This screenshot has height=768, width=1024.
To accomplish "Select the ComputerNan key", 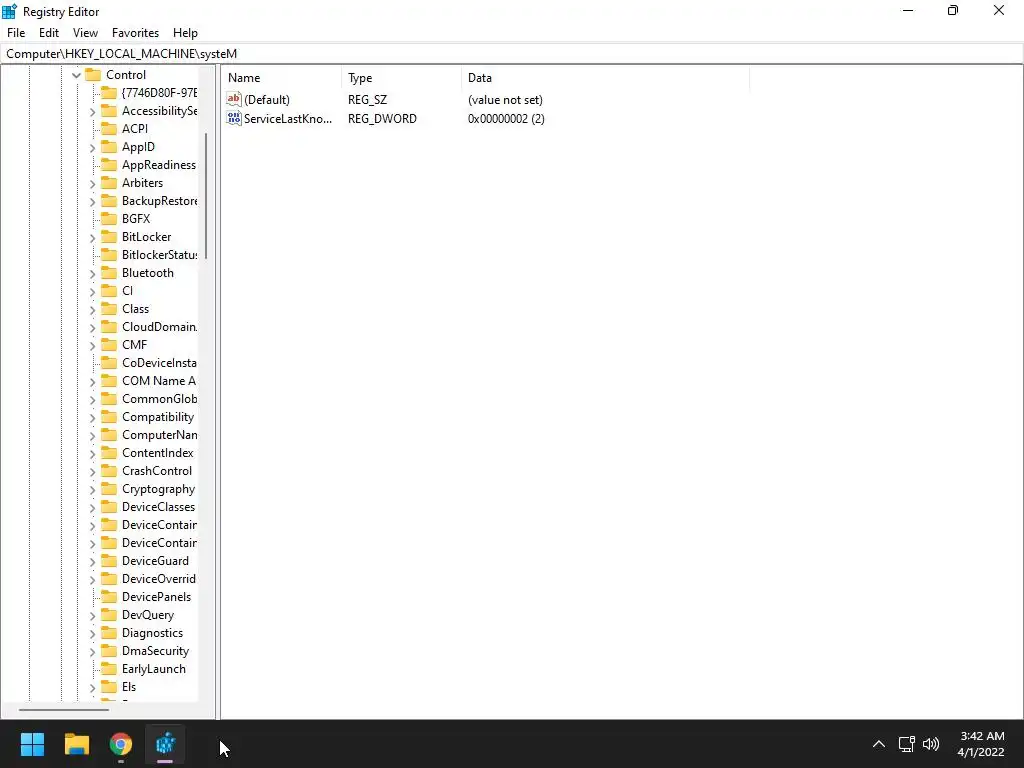I will click(159, 435).
